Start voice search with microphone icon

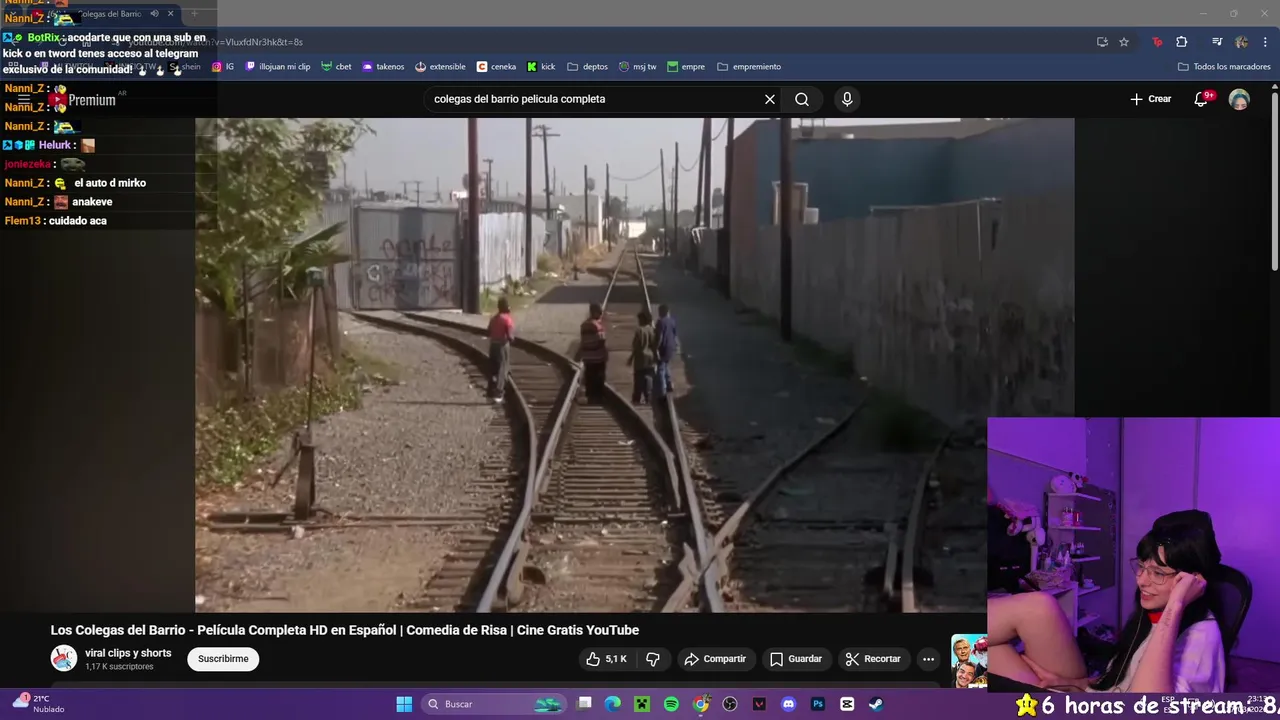847,99
